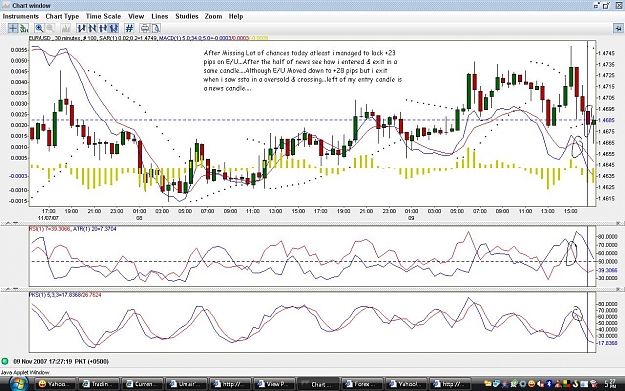Select the crosshair cursor tool

coord(13,28)
